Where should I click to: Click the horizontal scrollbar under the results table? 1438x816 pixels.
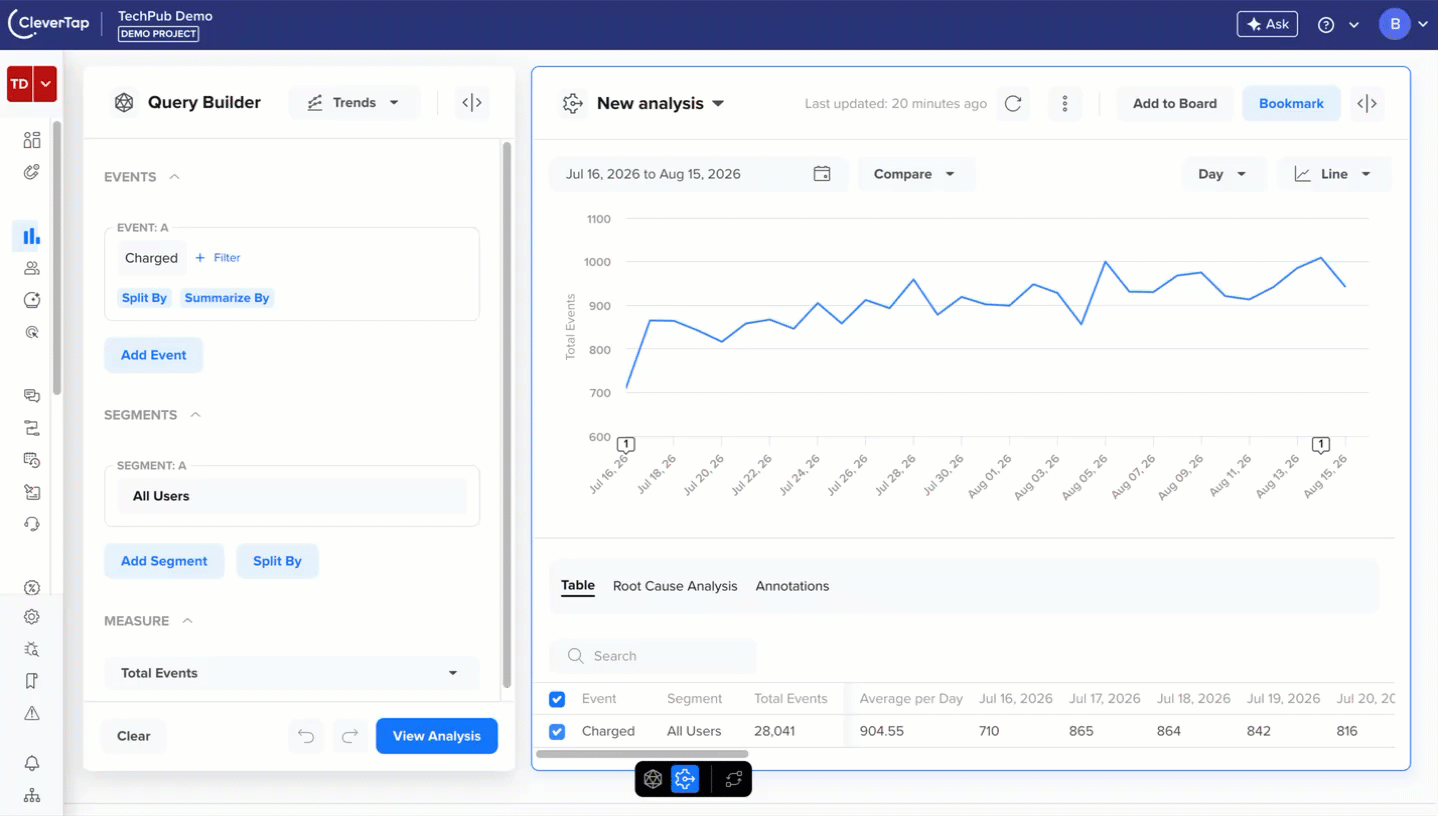click(x=642, y=754)
